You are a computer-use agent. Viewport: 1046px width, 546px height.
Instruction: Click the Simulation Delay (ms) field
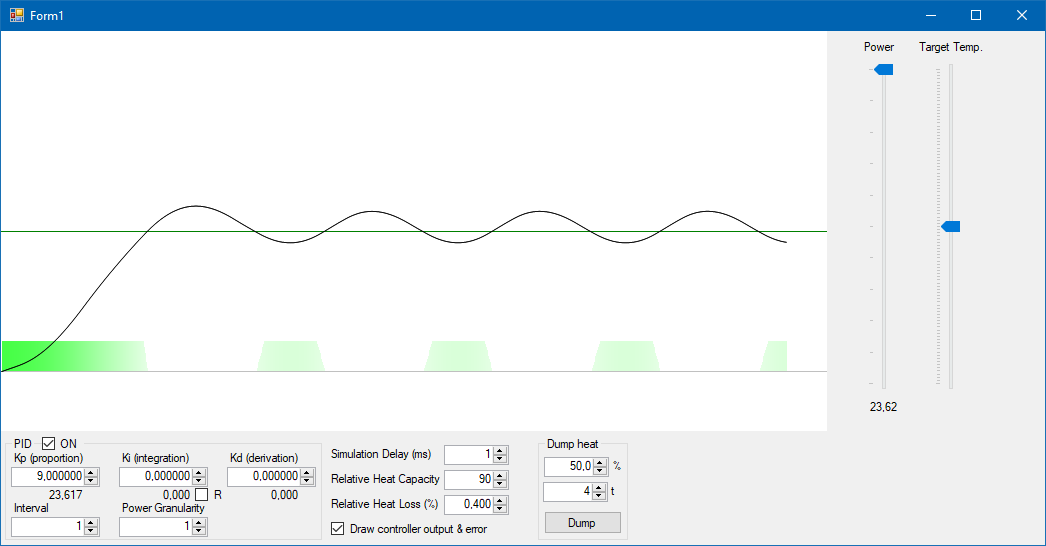tap(469, 455)
